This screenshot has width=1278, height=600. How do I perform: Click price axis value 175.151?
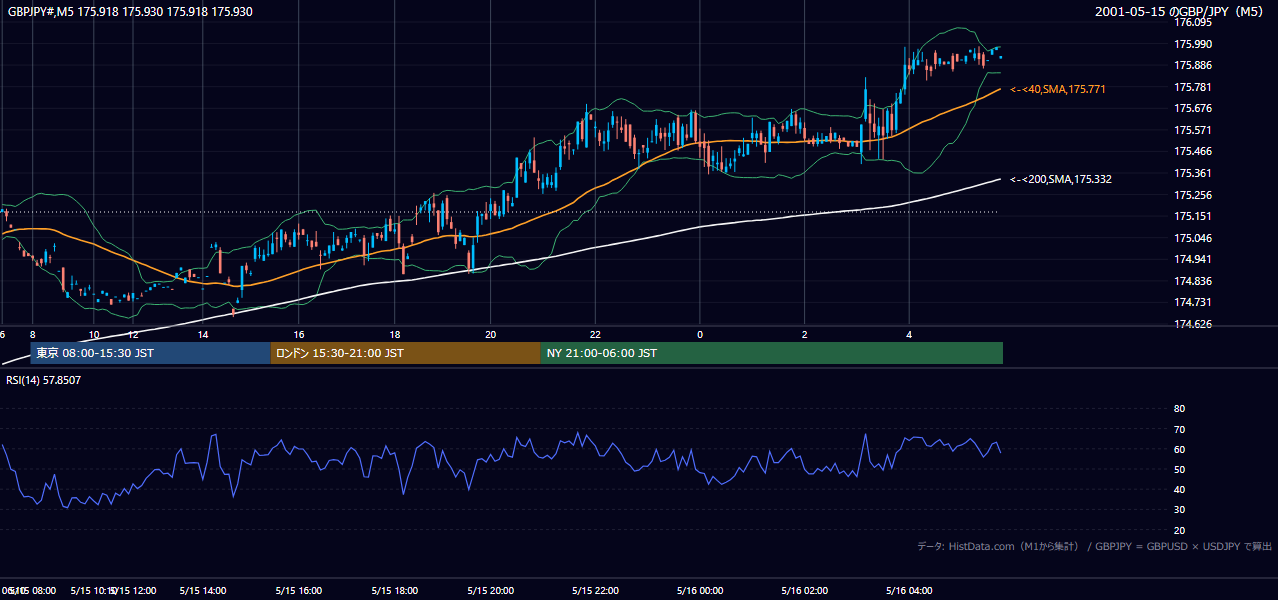(x=1193, y=217)
